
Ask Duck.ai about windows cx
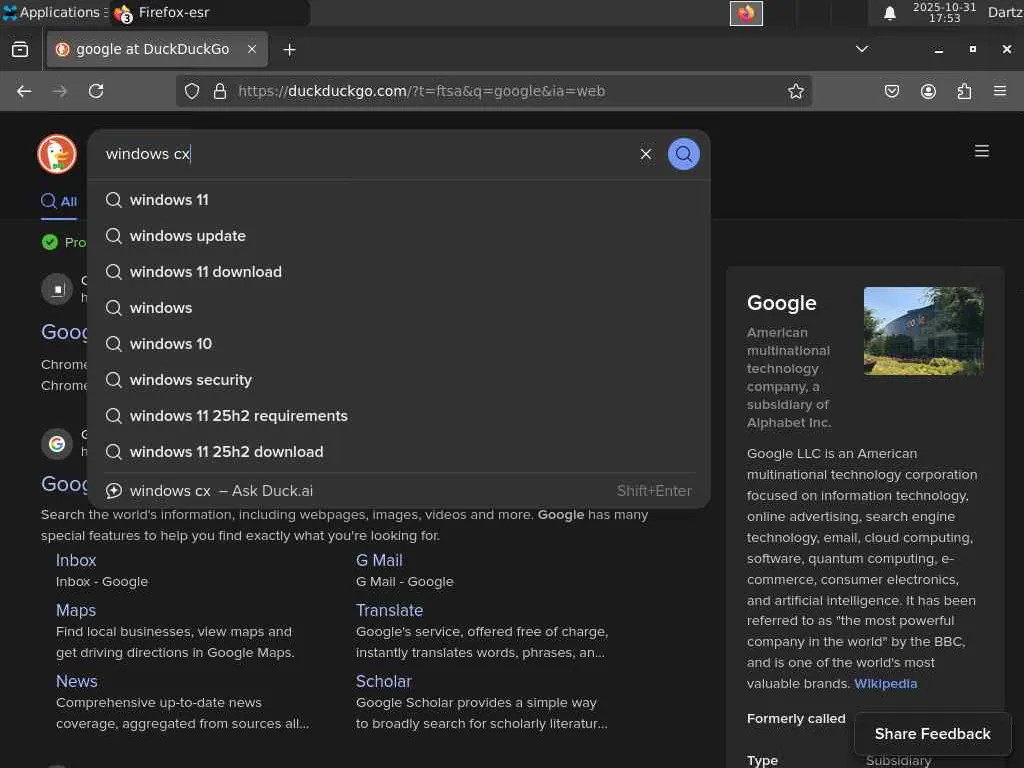coord(399,490)
